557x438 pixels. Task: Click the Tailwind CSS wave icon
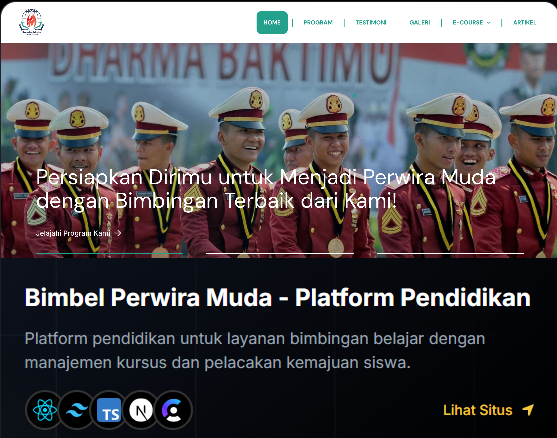[77, 410]
